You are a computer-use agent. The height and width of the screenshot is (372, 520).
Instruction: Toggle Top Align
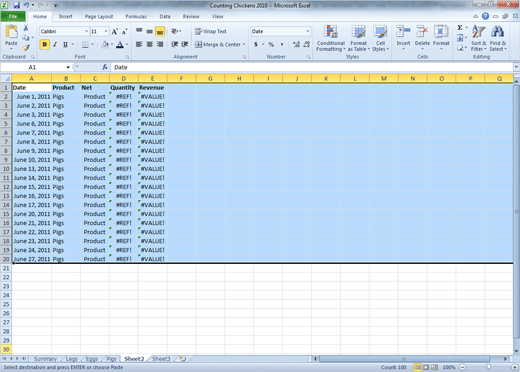(139, 31)
